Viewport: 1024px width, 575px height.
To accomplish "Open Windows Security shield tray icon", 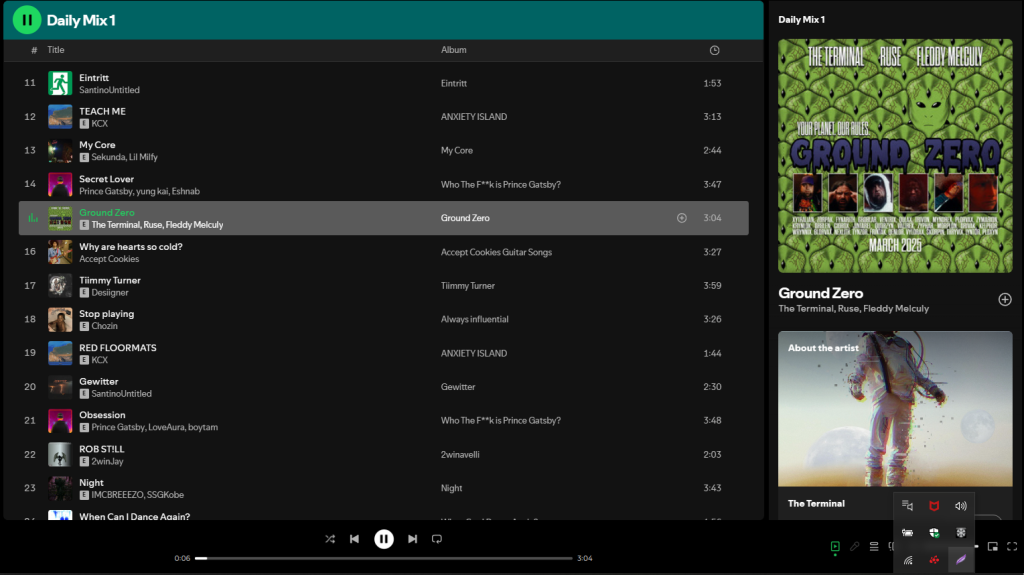I will 934,533.
